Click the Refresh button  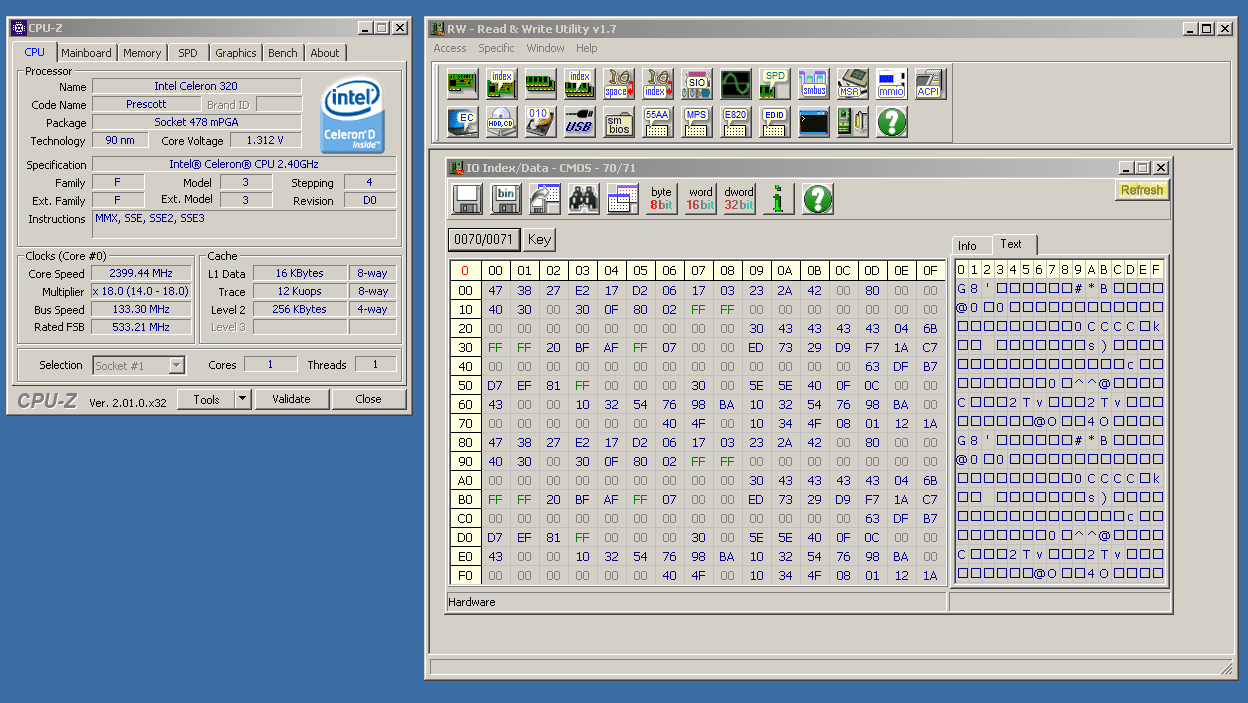[x=1141, y=190]
